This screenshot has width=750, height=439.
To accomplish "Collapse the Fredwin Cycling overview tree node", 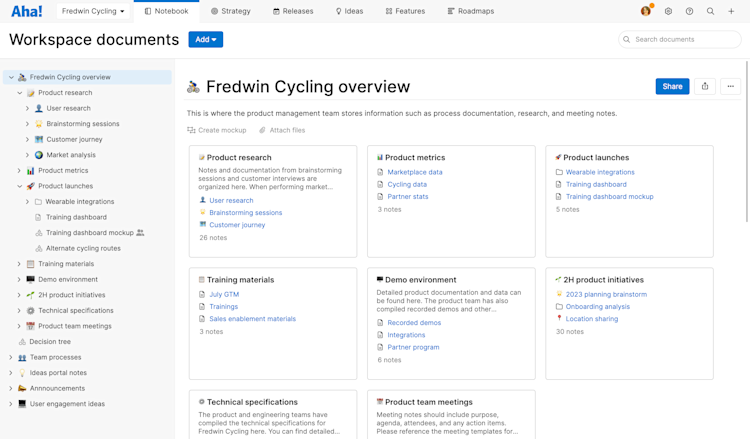I will click(x=11, y=77).
